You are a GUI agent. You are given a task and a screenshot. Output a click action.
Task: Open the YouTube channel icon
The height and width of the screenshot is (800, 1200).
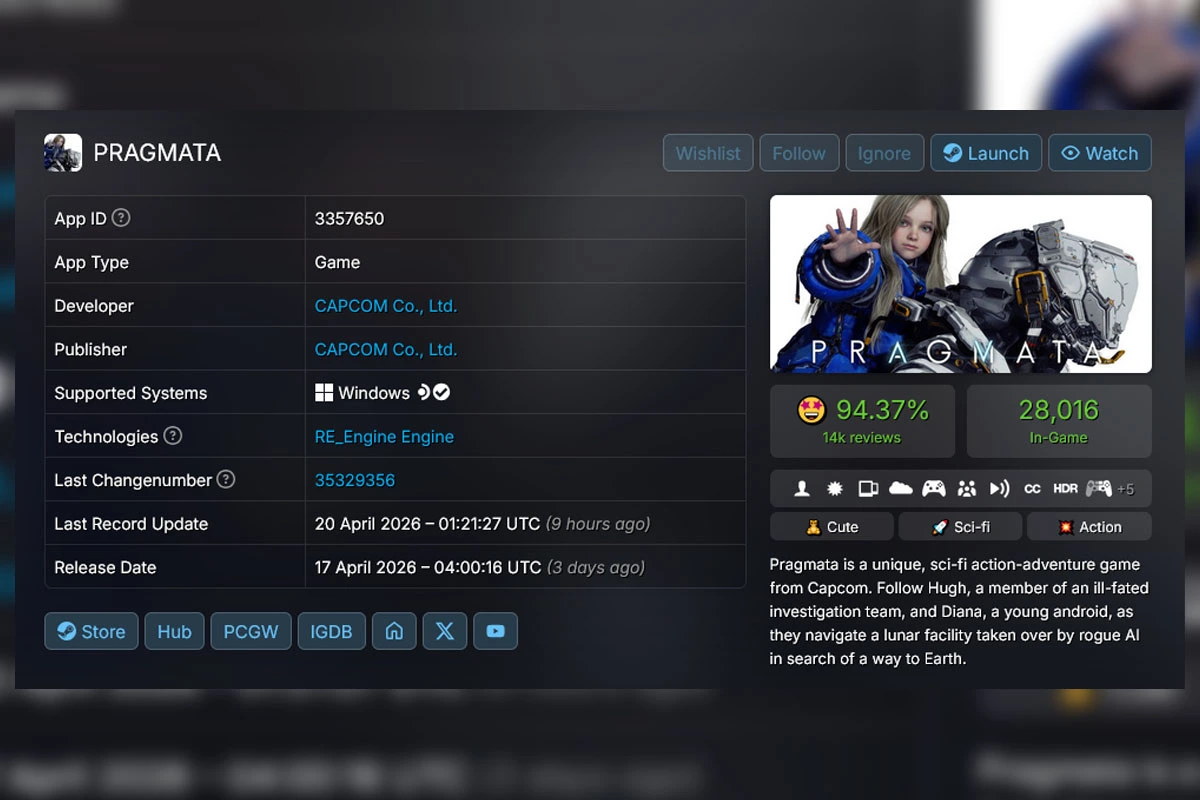495,631
